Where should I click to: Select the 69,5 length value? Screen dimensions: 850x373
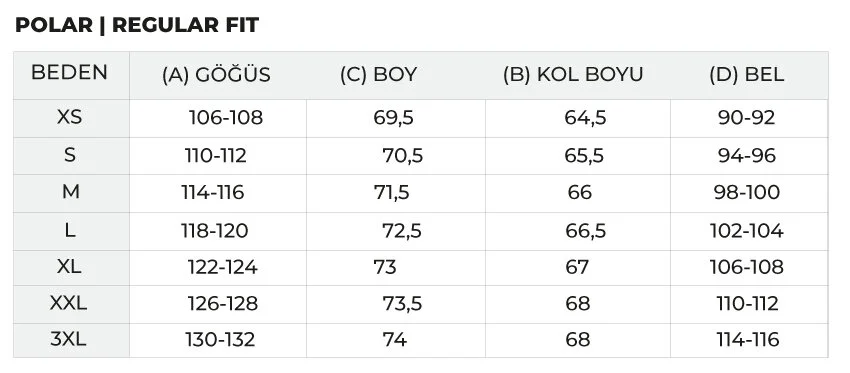pyautogui.click(x=394, y=118)
